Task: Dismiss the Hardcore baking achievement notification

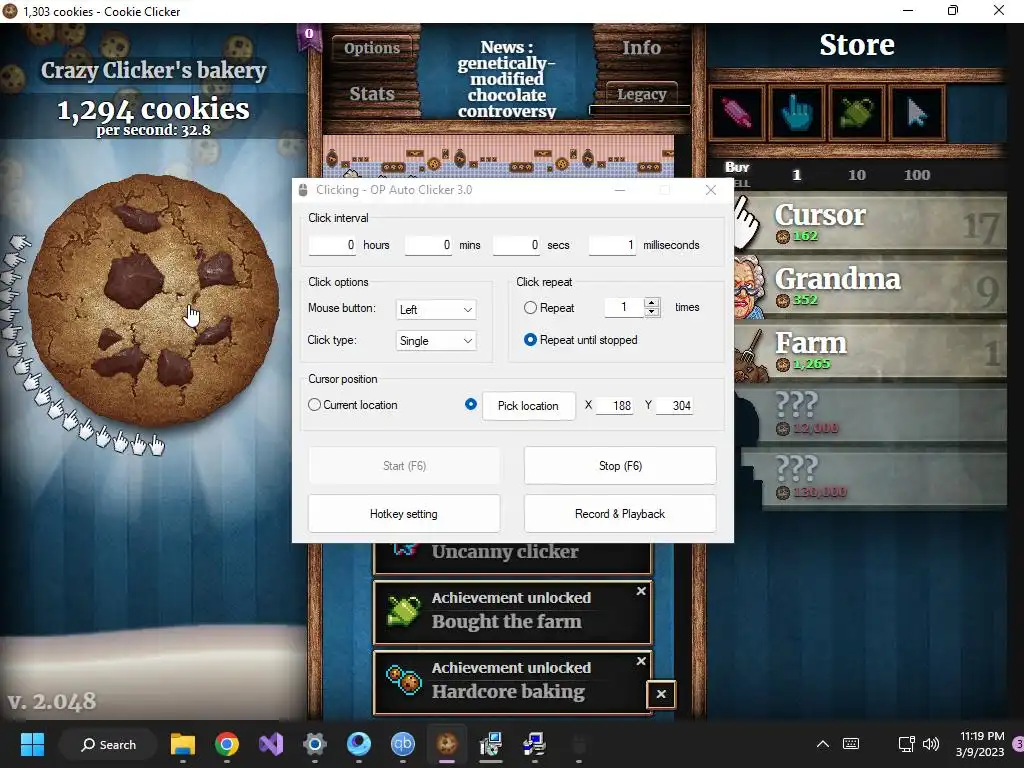Action: 641,662
